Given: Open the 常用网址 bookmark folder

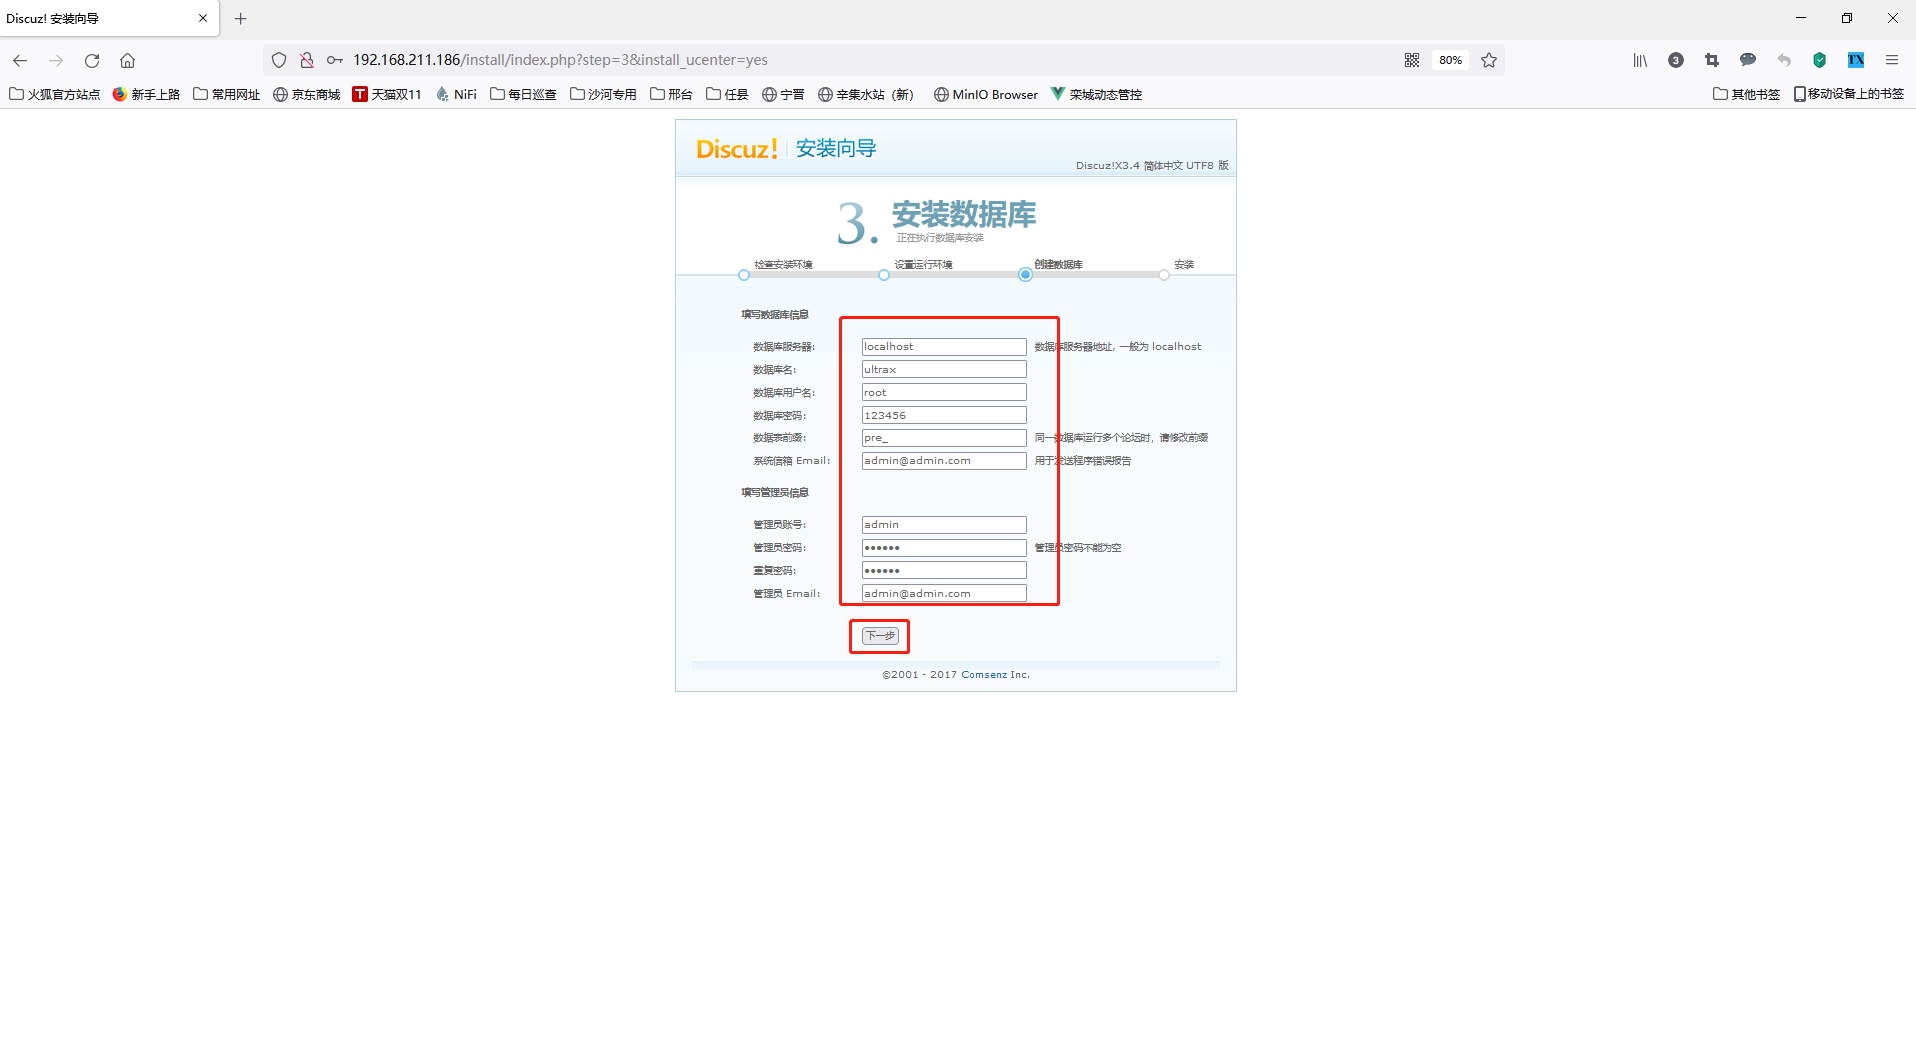Looking at the screenshot, I should pyautogui.click(x=227, y=94).
